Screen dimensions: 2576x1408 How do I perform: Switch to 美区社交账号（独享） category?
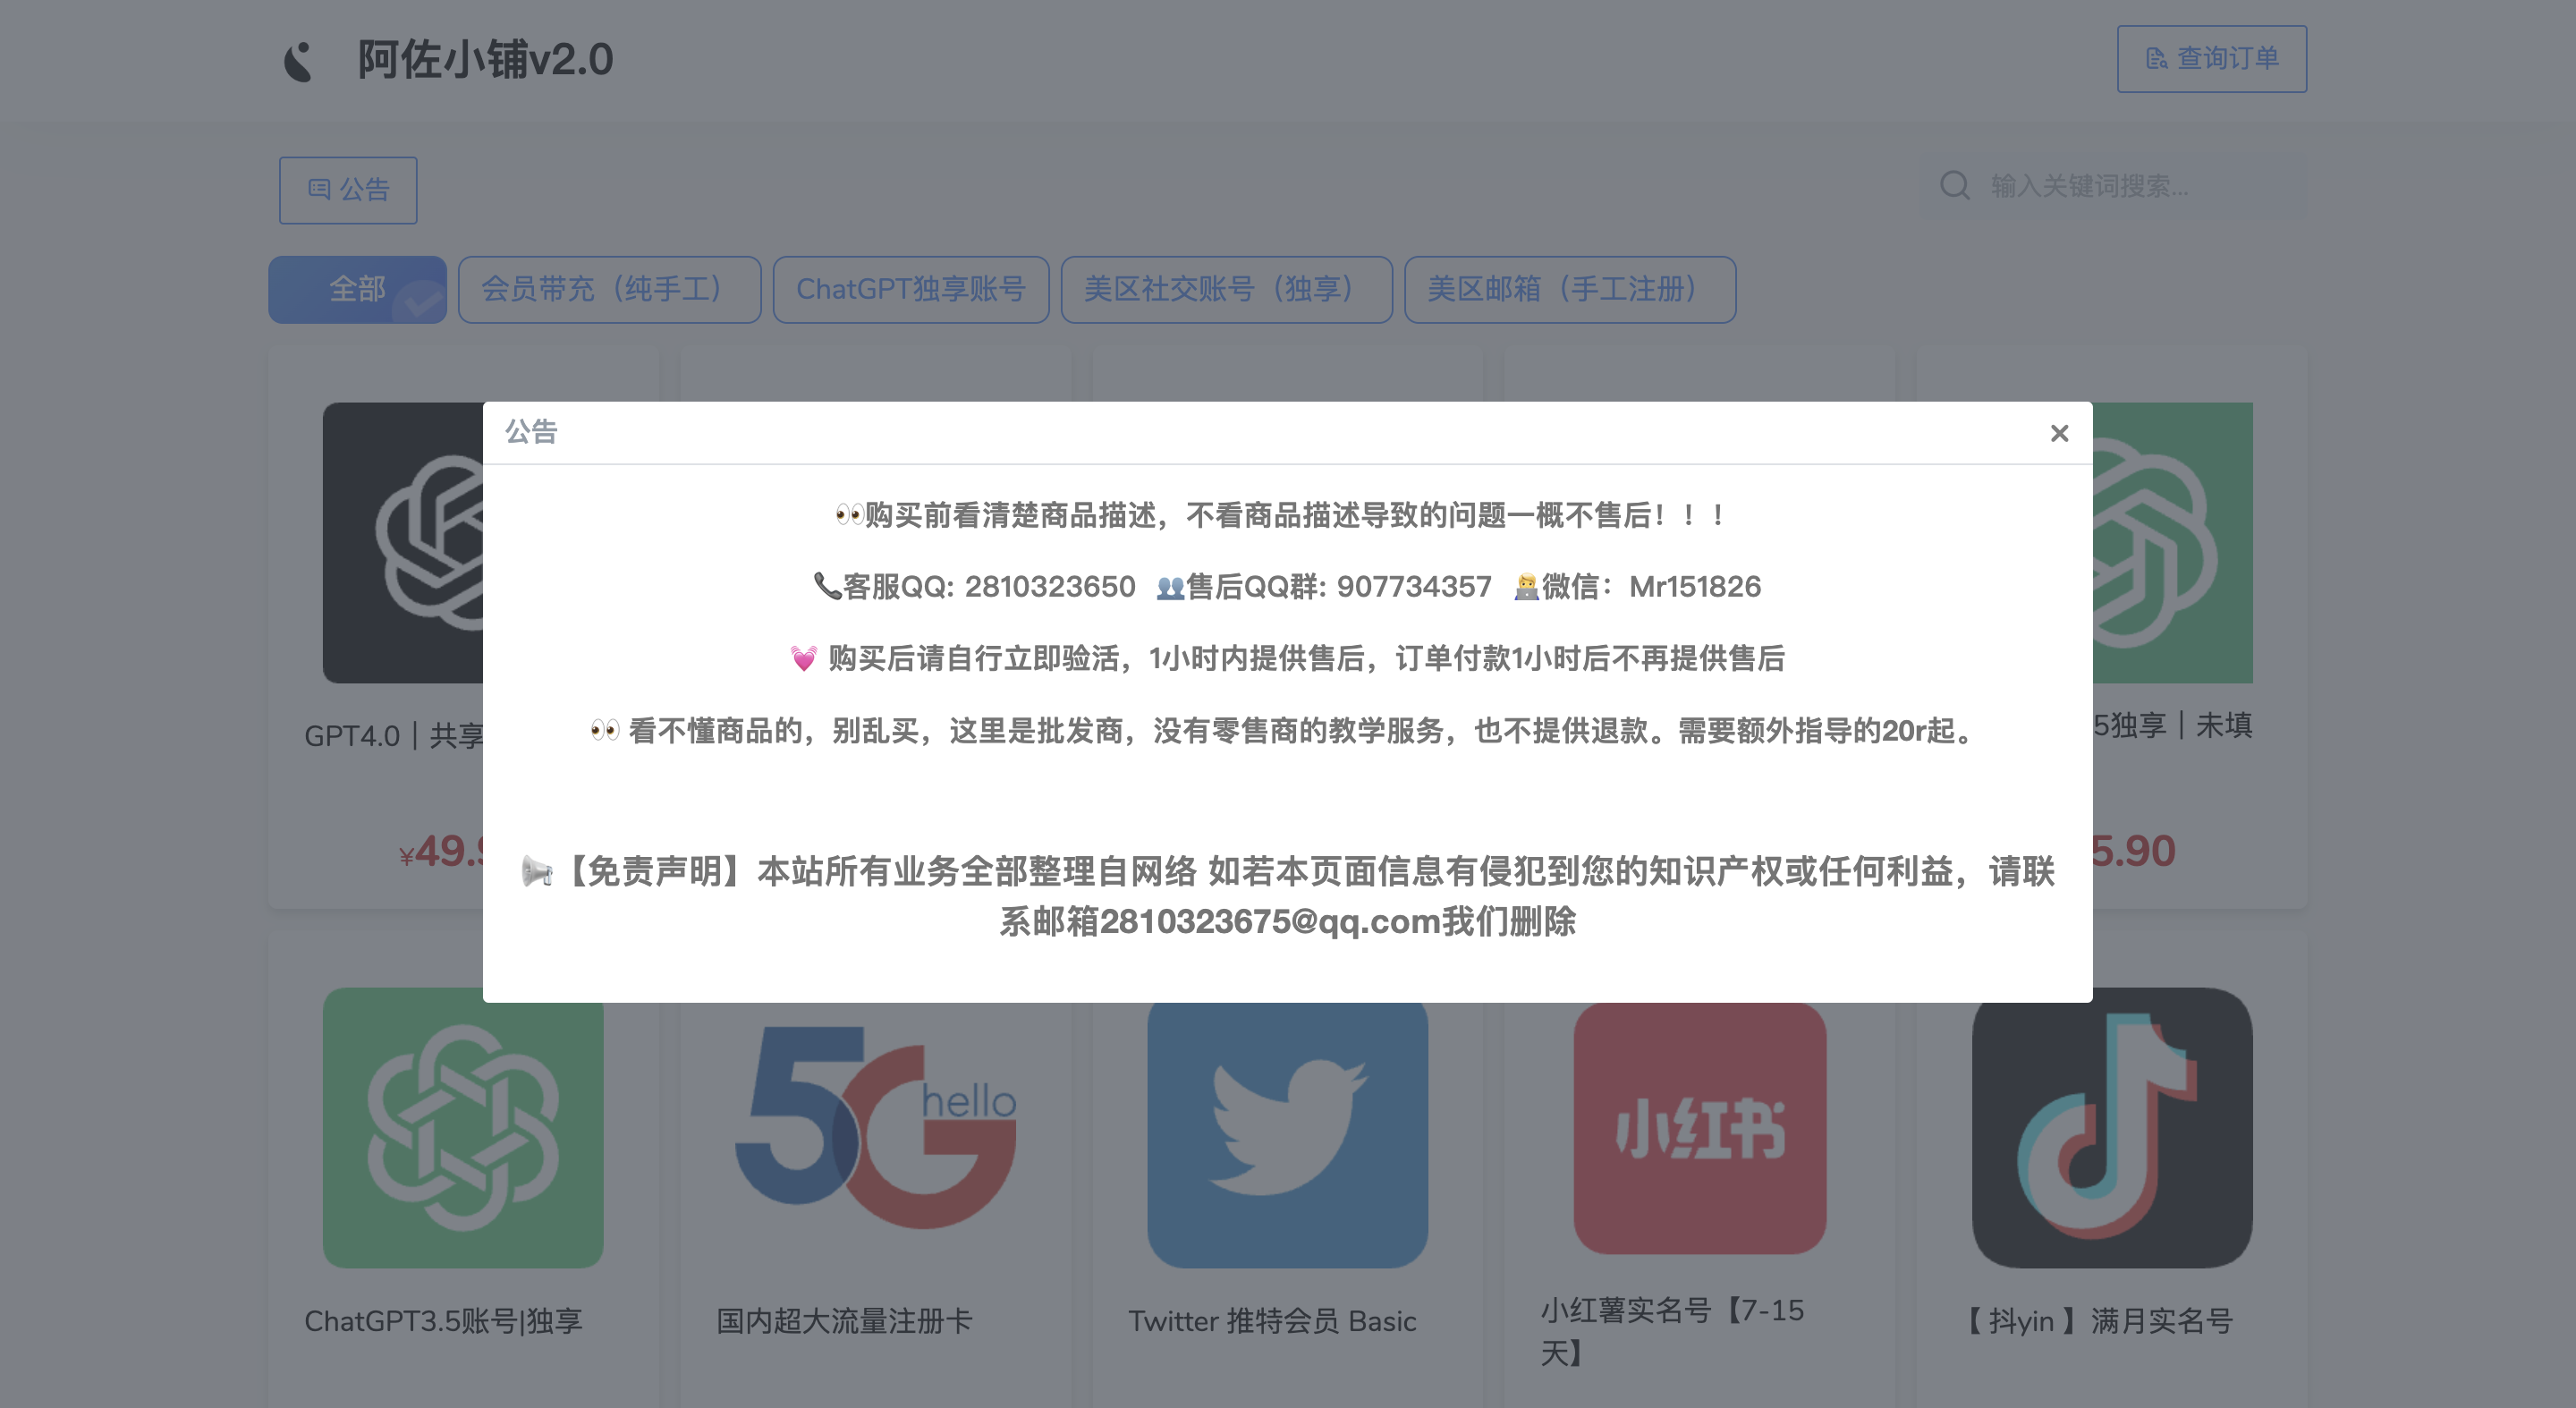[x=1226, y=290]
